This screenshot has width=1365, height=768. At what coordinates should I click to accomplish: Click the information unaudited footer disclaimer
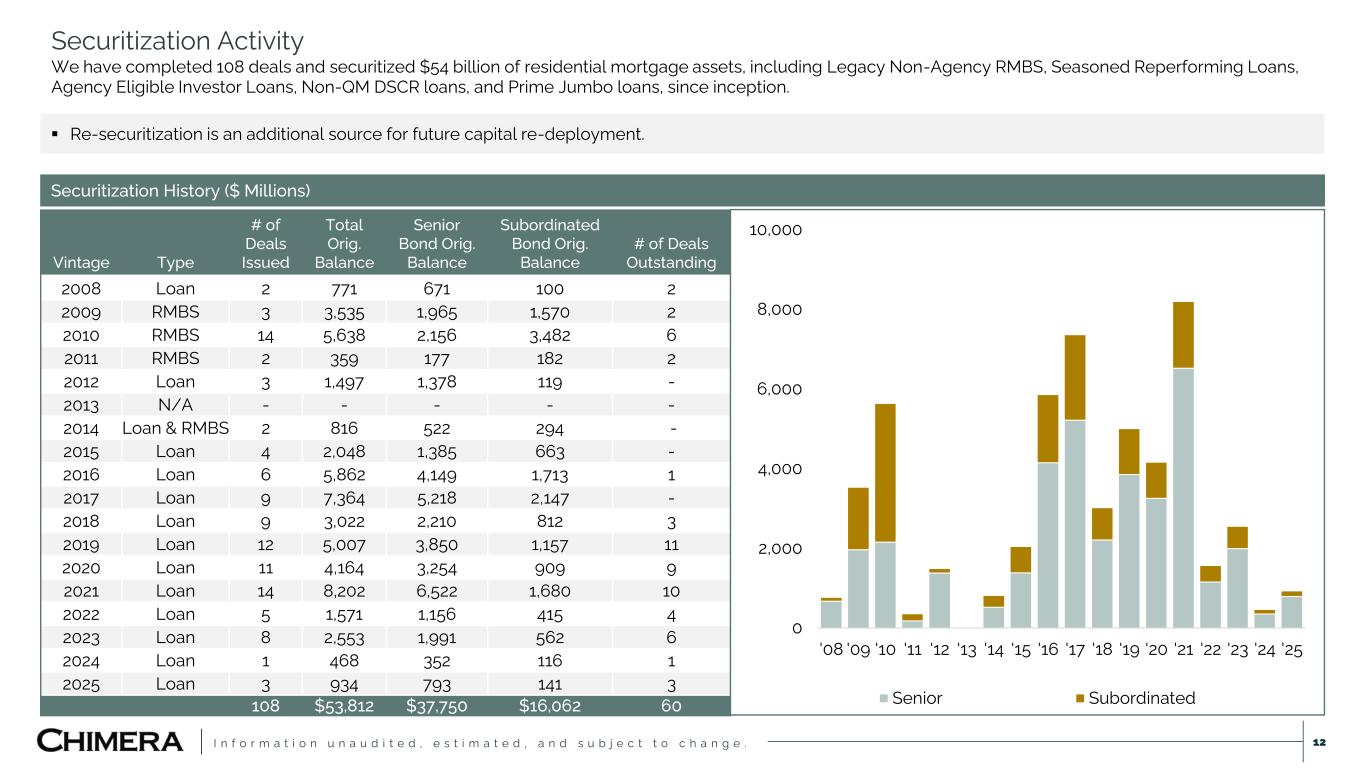(483, 742)
